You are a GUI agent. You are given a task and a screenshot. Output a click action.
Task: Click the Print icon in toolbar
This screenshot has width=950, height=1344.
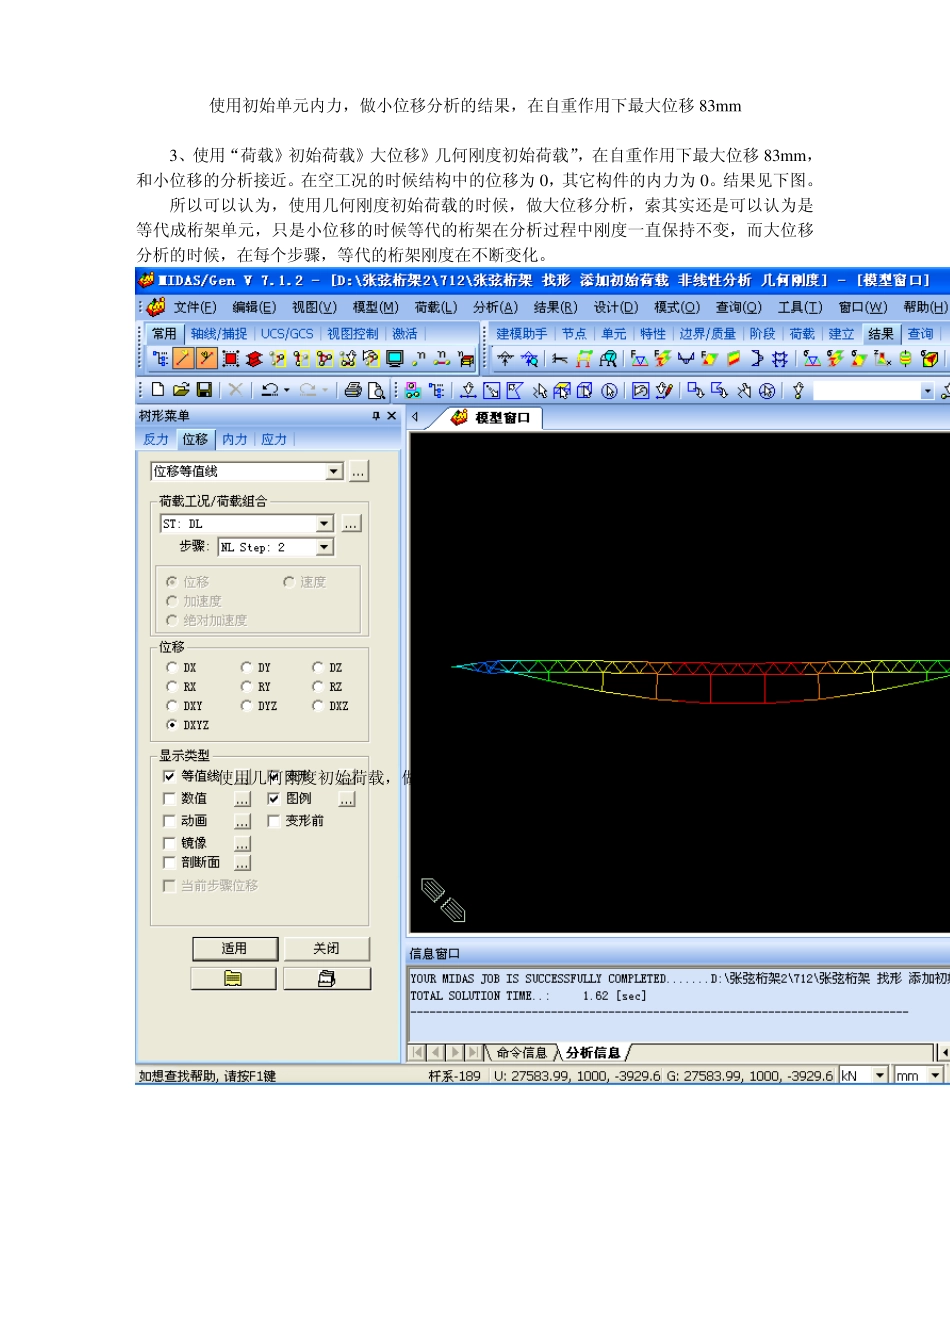point(353,390)
